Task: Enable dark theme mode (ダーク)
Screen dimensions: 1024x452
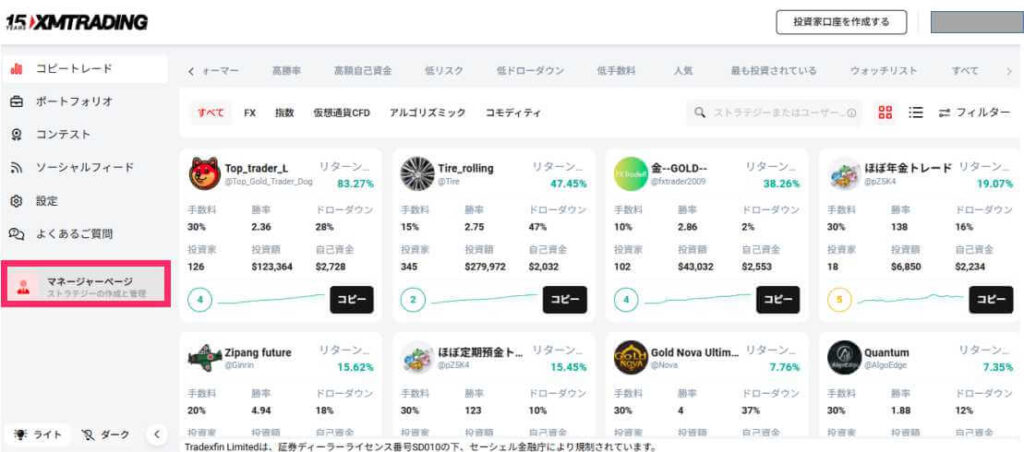Action: [106, 435]
